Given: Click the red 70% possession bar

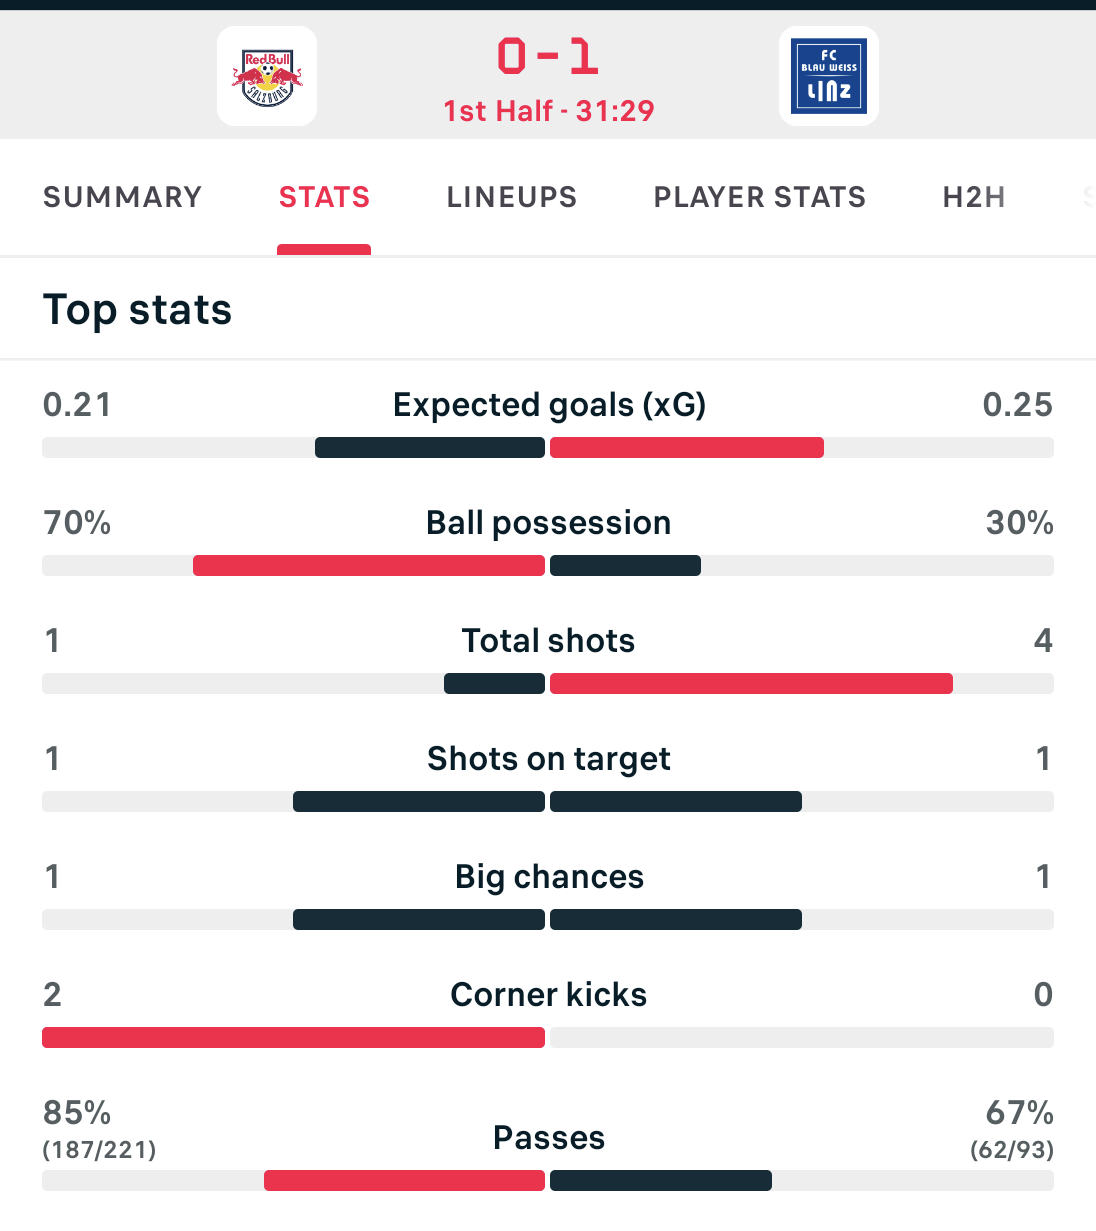Looking at the screenshot, I should tap(368, 566).
